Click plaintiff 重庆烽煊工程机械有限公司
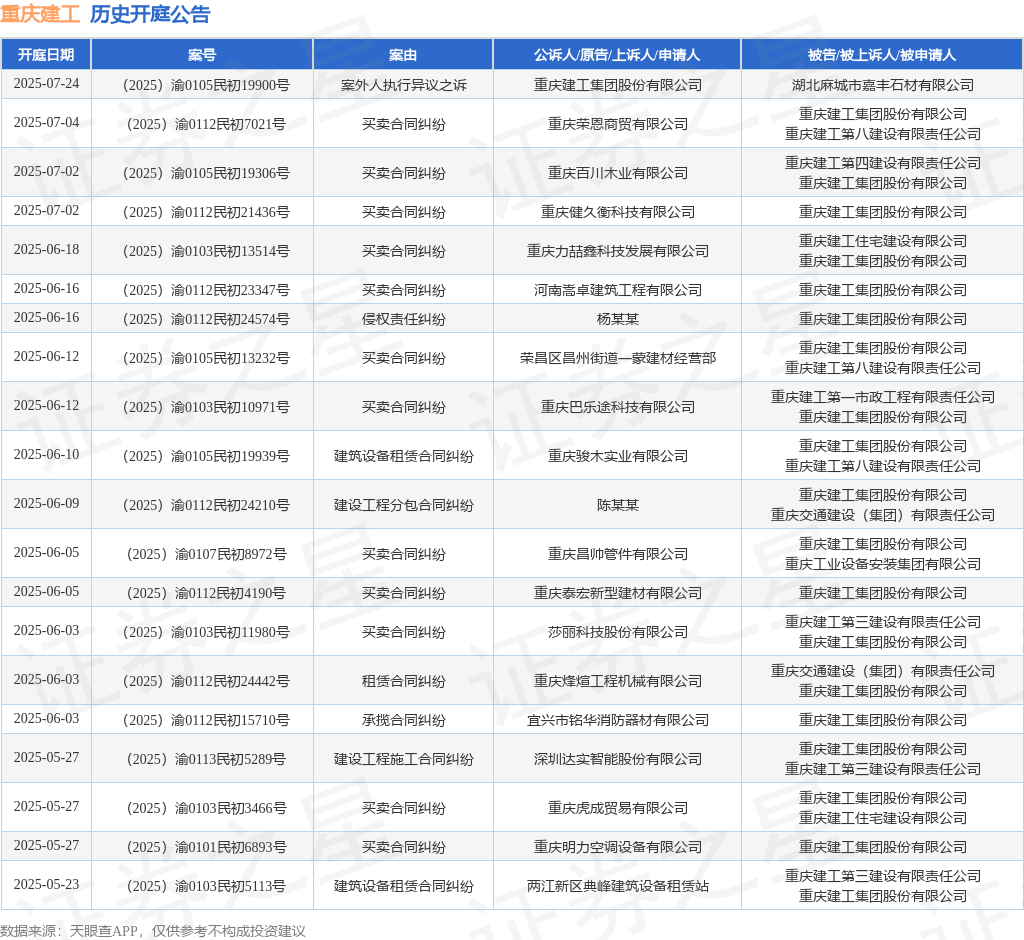 618,681
